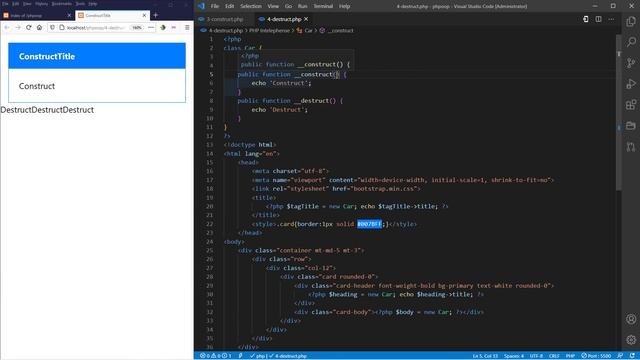
Task: Click the Ln 5, Col 33 status bar entry
Action: (x=485, y=356)
